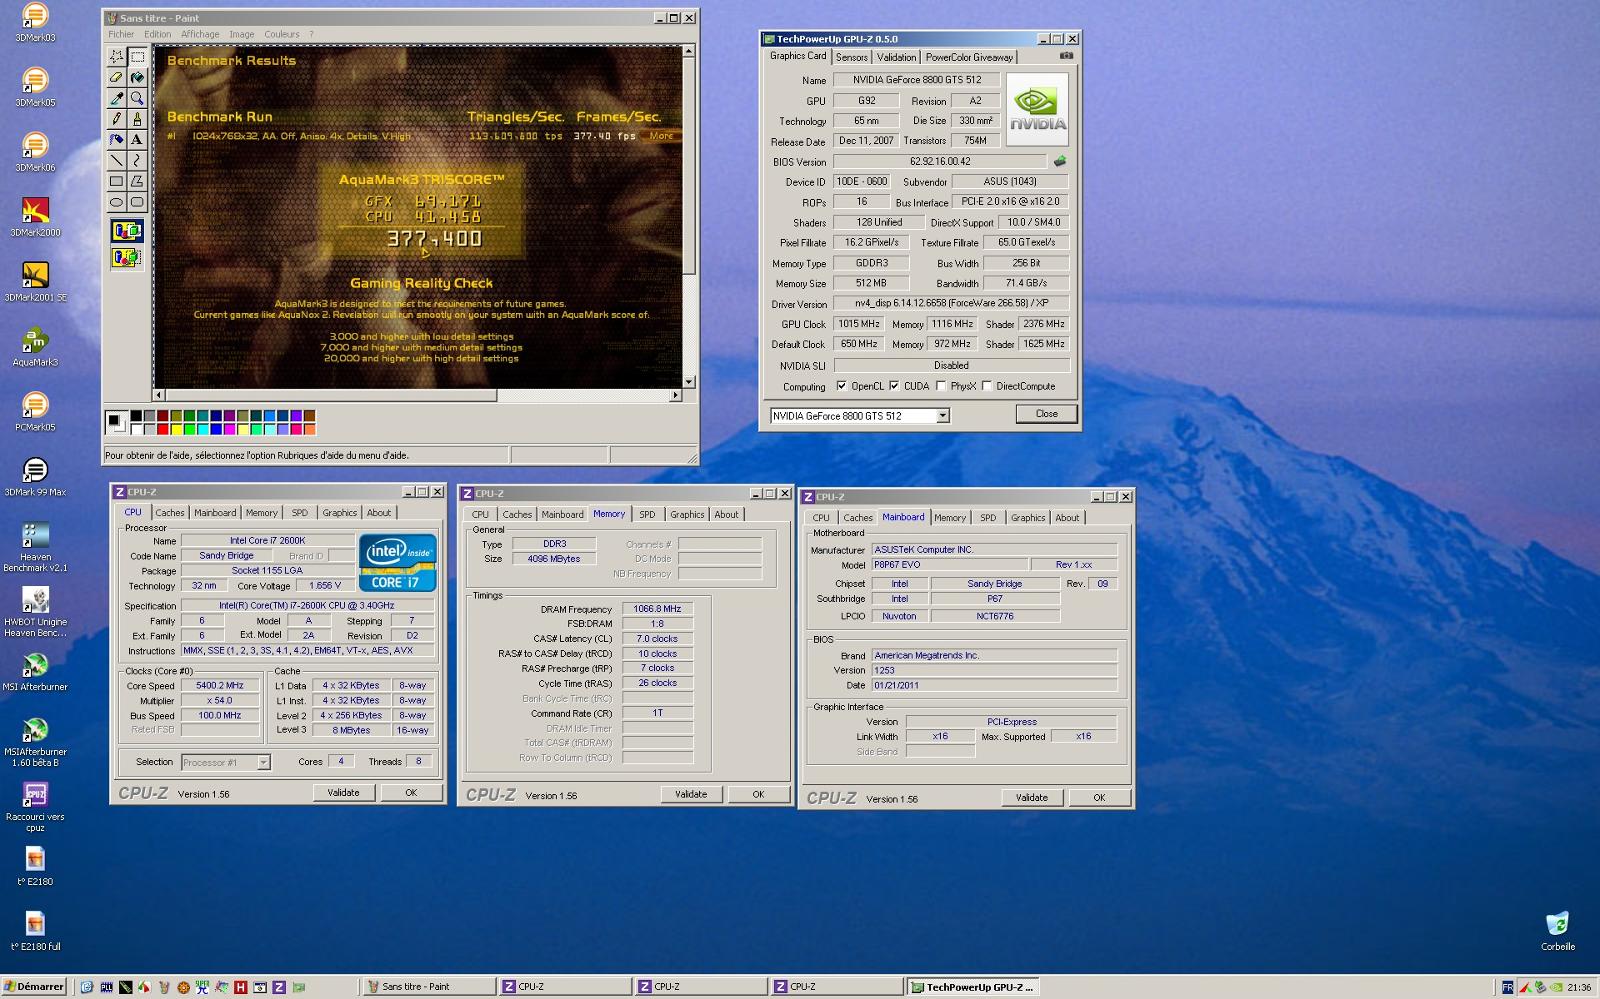1600x999 pixels.
Task: Pick the eraser tool in Paint
Action: (x=116, y=78)
